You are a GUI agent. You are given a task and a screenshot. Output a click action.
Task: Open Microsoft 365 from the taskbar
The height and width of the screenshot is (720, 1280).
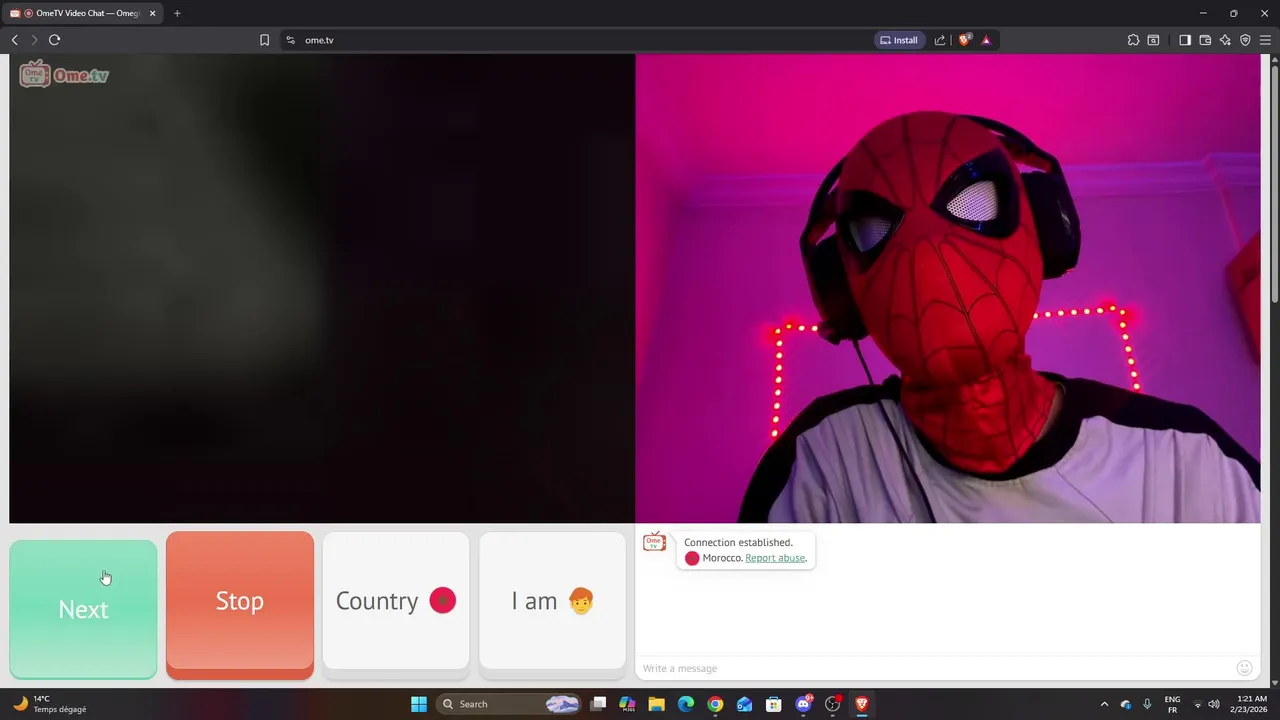627,704
